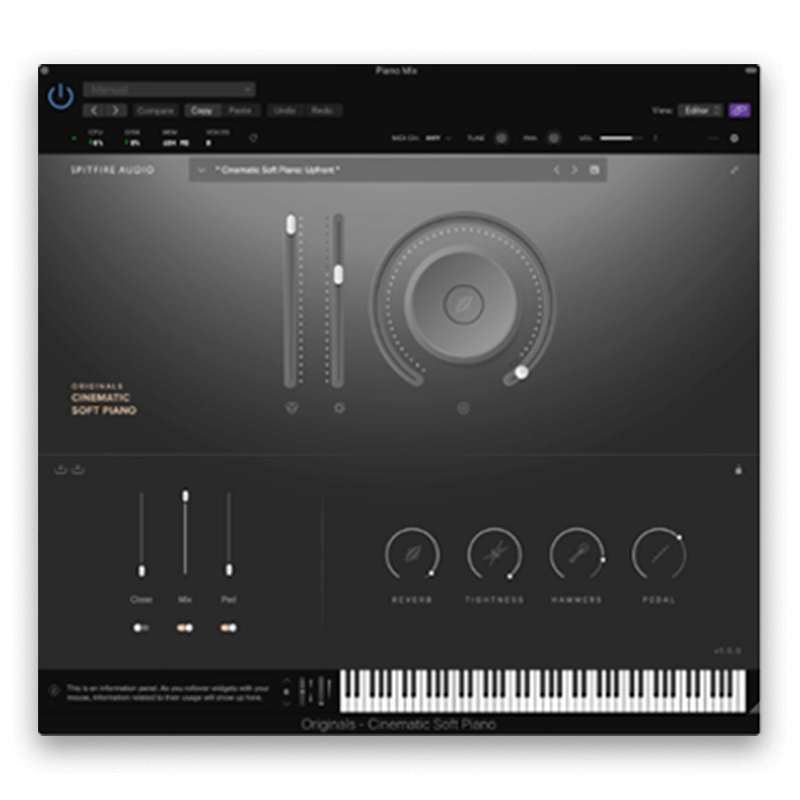Click the Piano Mix window title
The height and width of the screenshot is (800, 800).
tap(396, 71)
